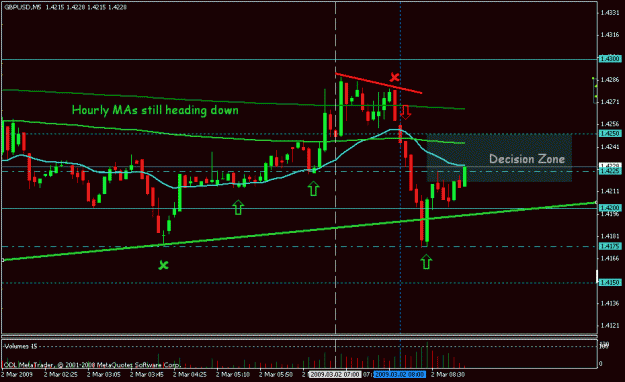This screenshot has height=382, width=625.
Task: Click the 1.4150 price level label
Action: click(610, 282)
